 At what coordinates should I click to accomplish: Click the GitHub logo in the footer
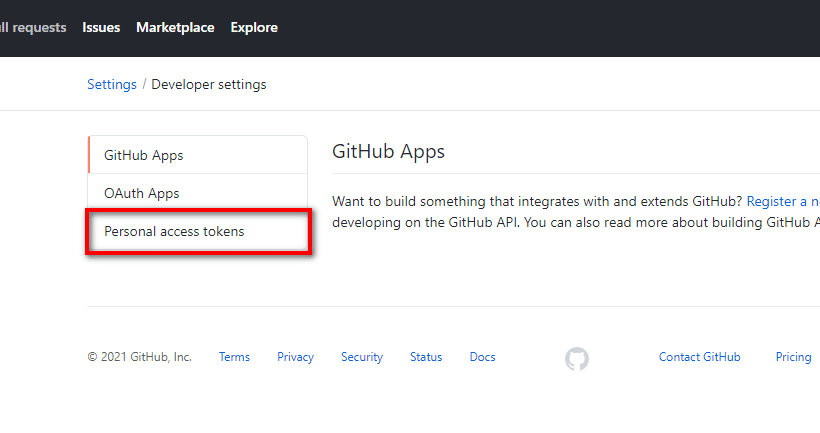pyautogui.click(x=577, y=358)
